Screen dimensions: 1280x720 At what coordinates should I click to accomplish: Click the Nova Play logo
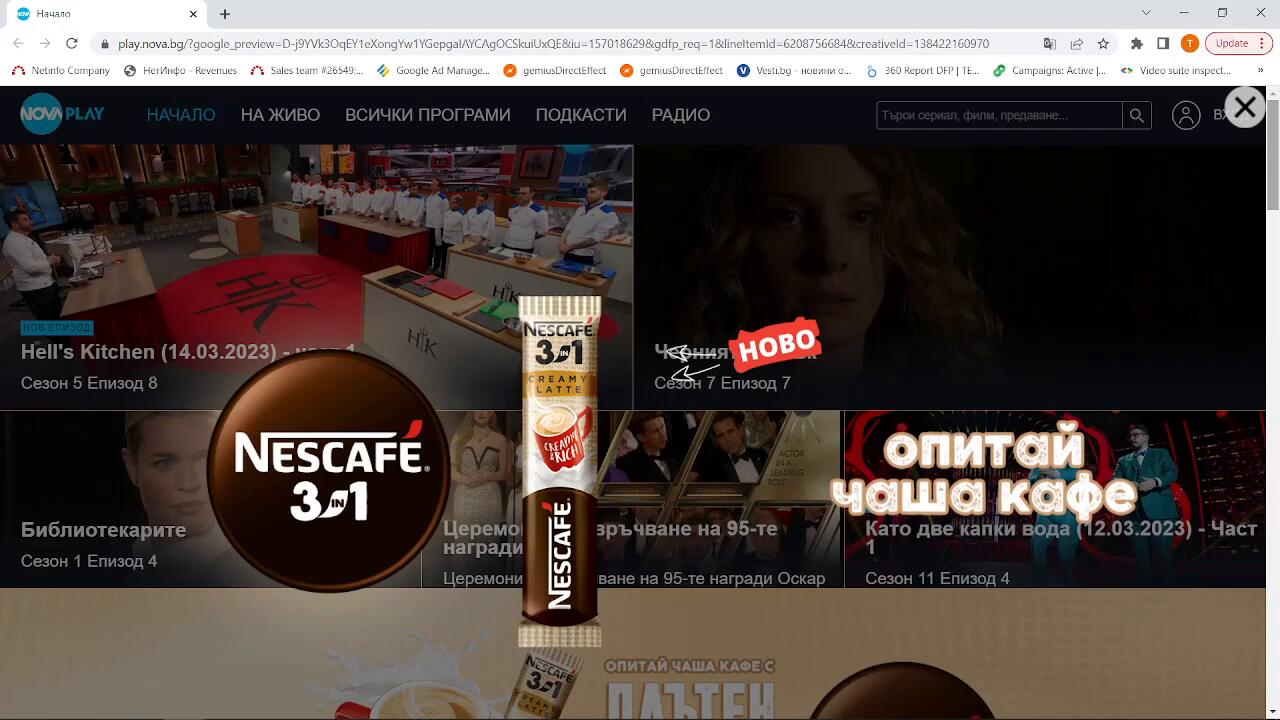(x=62, y=115)
